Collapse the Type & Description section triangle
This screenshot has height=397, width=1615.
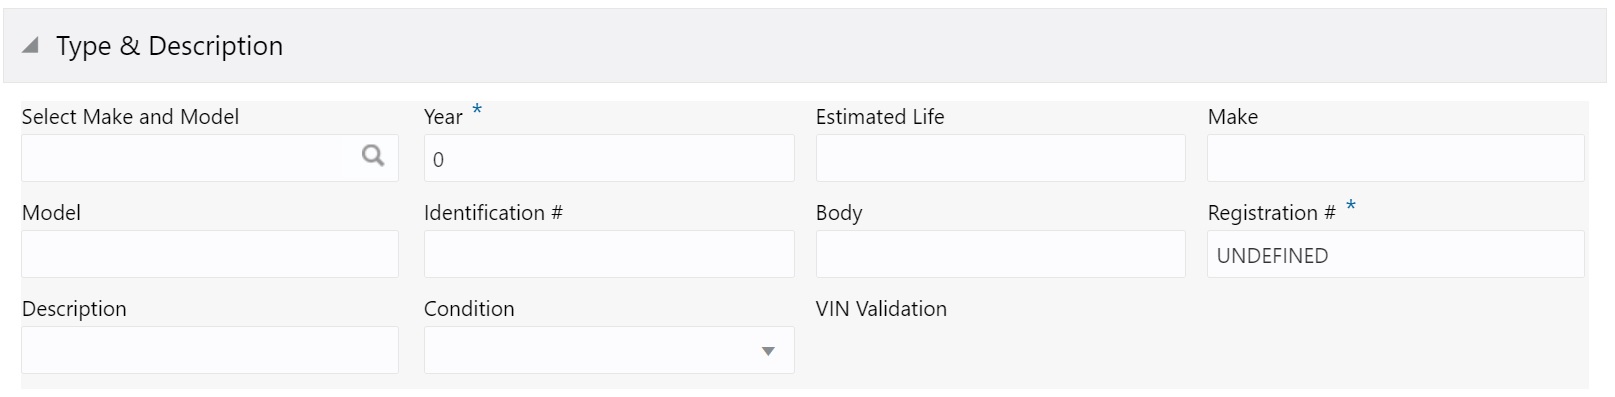click(x=31, y=46)
